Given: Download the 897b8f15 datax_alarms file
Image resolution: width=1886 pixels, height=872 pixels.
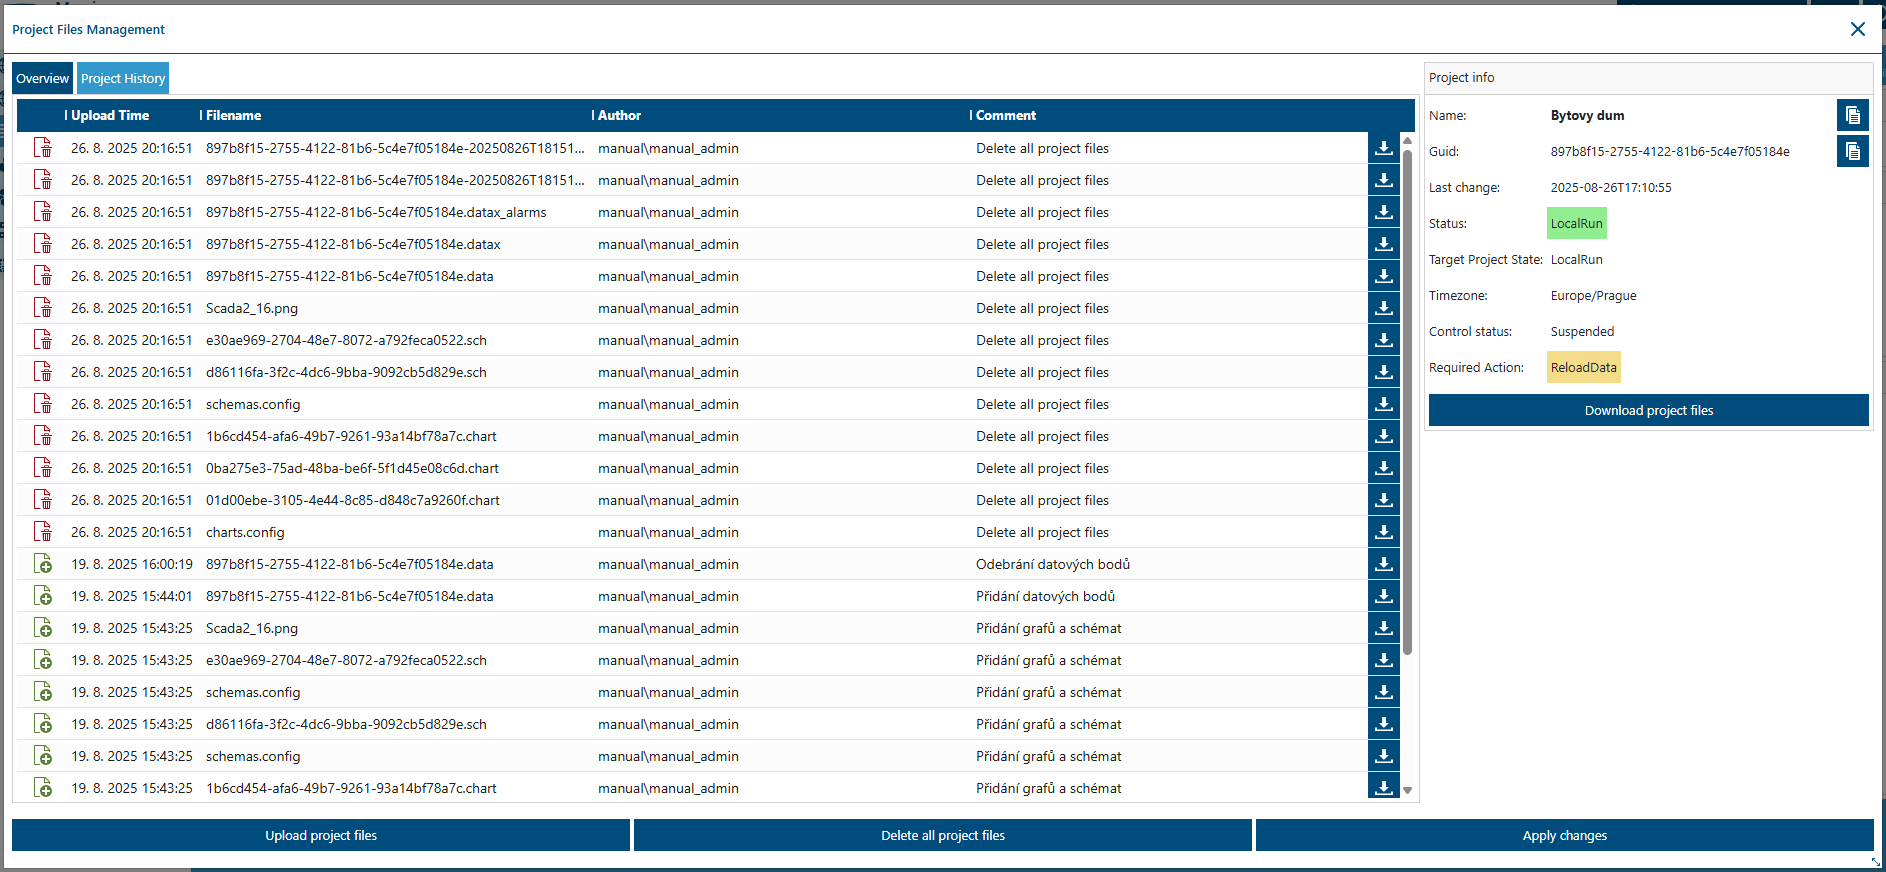Looking at the screenshot, I should click(x=1383, y=212).
